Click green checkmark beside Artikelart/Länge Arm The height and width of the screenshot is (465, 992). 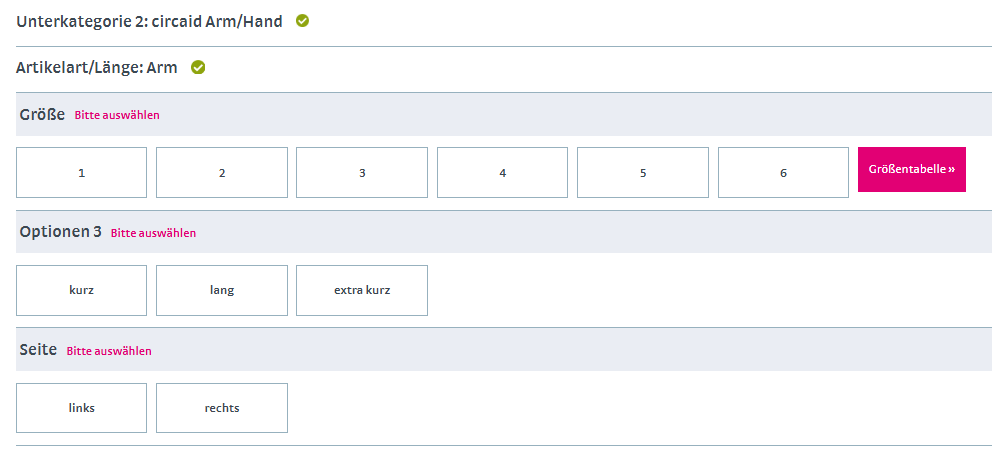198,68
